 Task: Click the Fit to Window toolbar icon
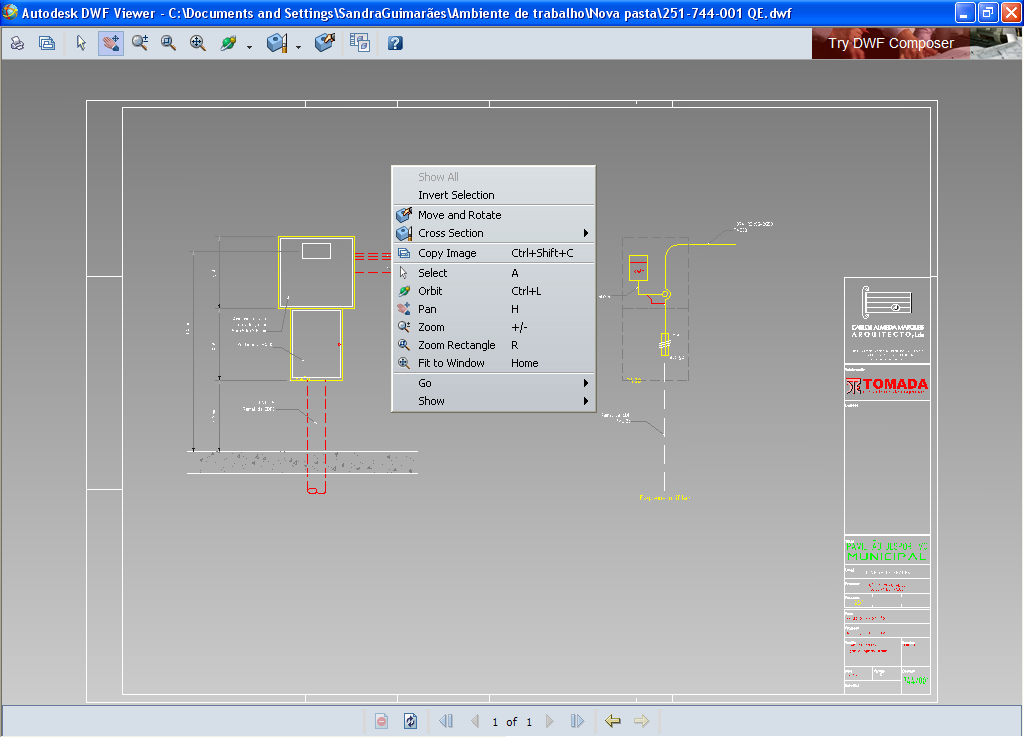coord(198,43)
